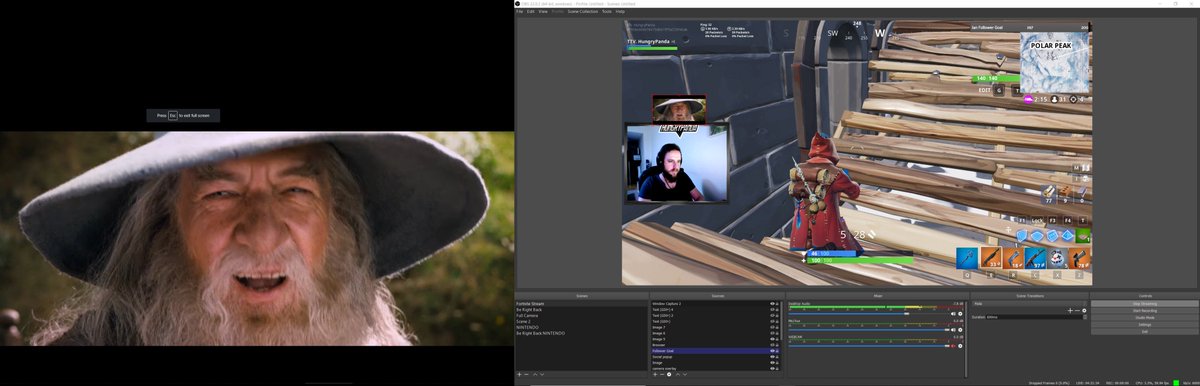The width and height of the screenshot is (1200, 386).
Task: Click the Sources list scrollbar
Action: 782,321
